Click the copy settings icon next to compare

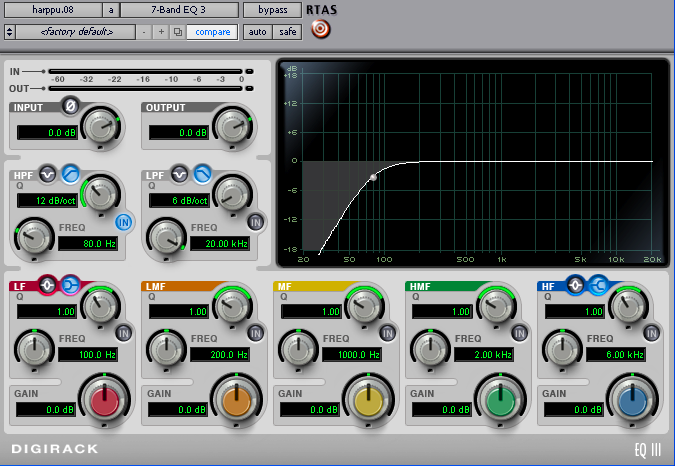coord(177,32)
